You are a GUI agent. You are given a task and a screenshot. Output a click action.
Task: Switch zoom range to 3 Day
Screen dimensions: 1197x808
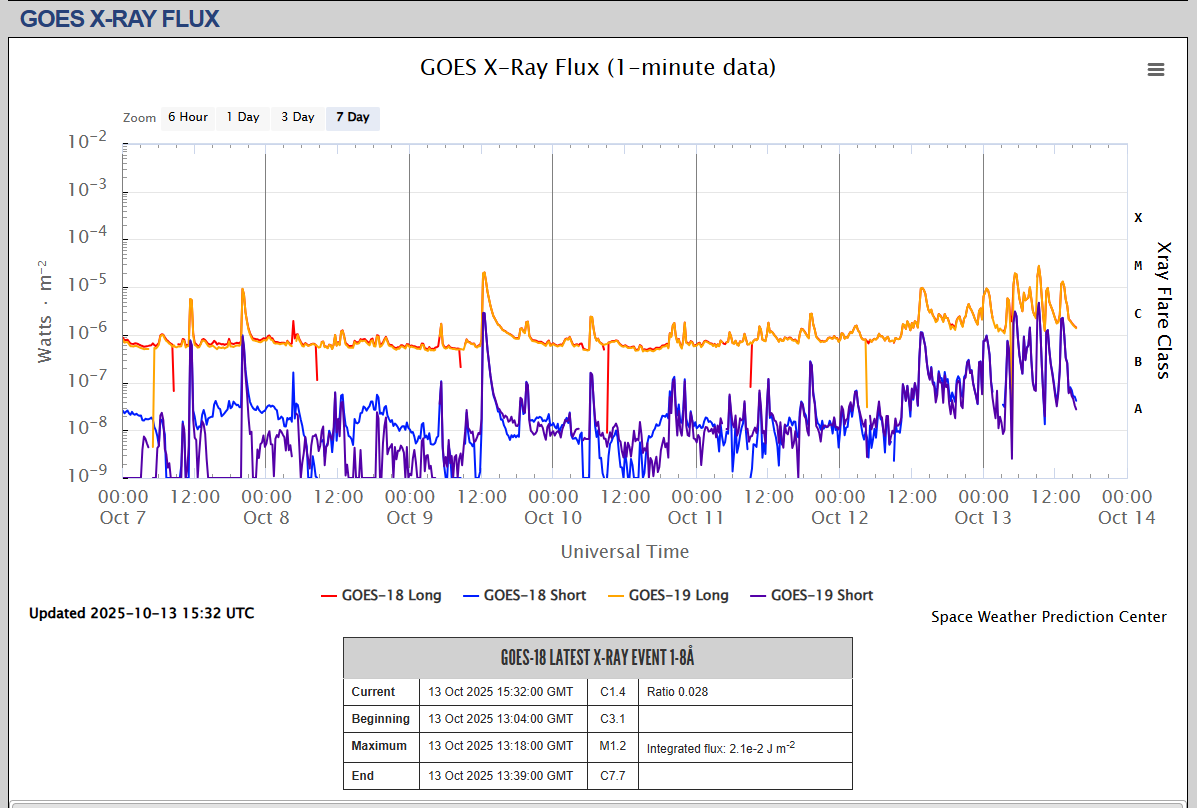click(297, 118)
